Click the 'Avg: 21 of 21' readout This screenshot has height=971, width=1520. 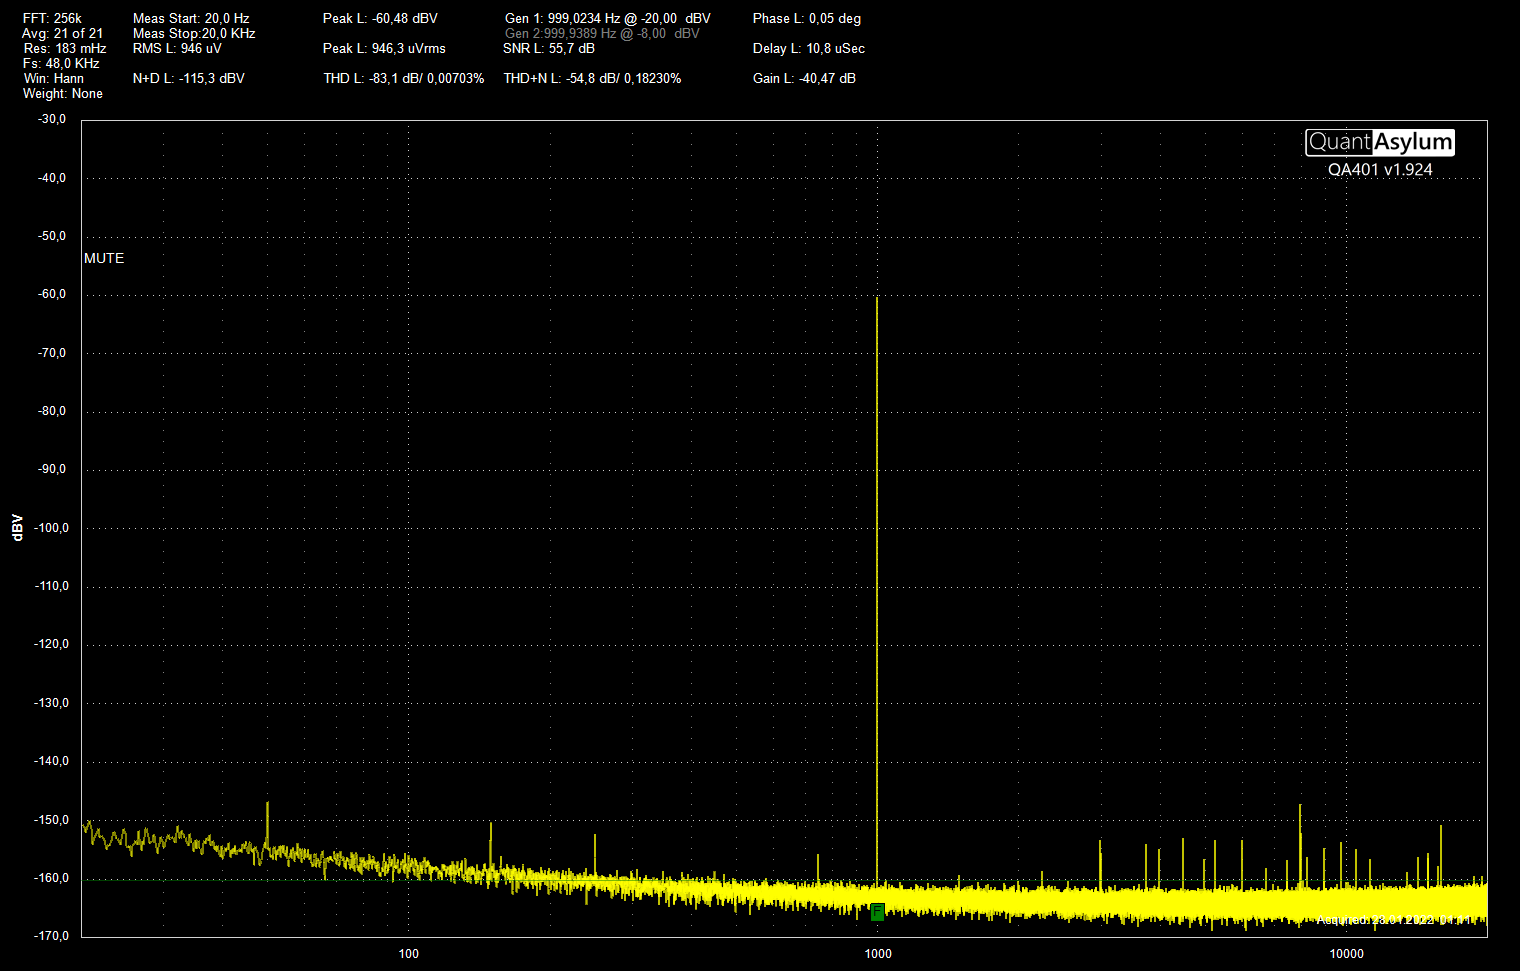[62, 33]
